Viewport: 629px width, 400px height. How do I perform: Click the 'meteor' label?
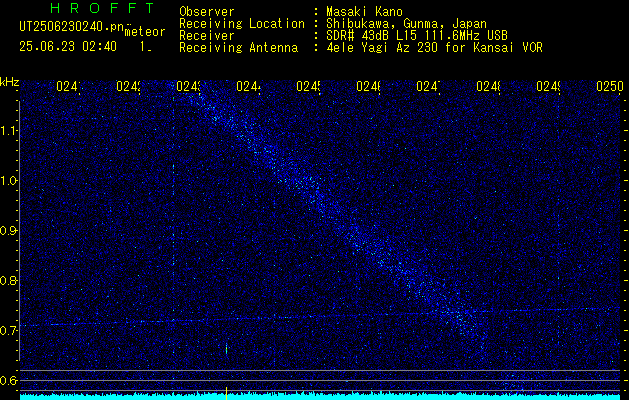click(x=145, y=32)
